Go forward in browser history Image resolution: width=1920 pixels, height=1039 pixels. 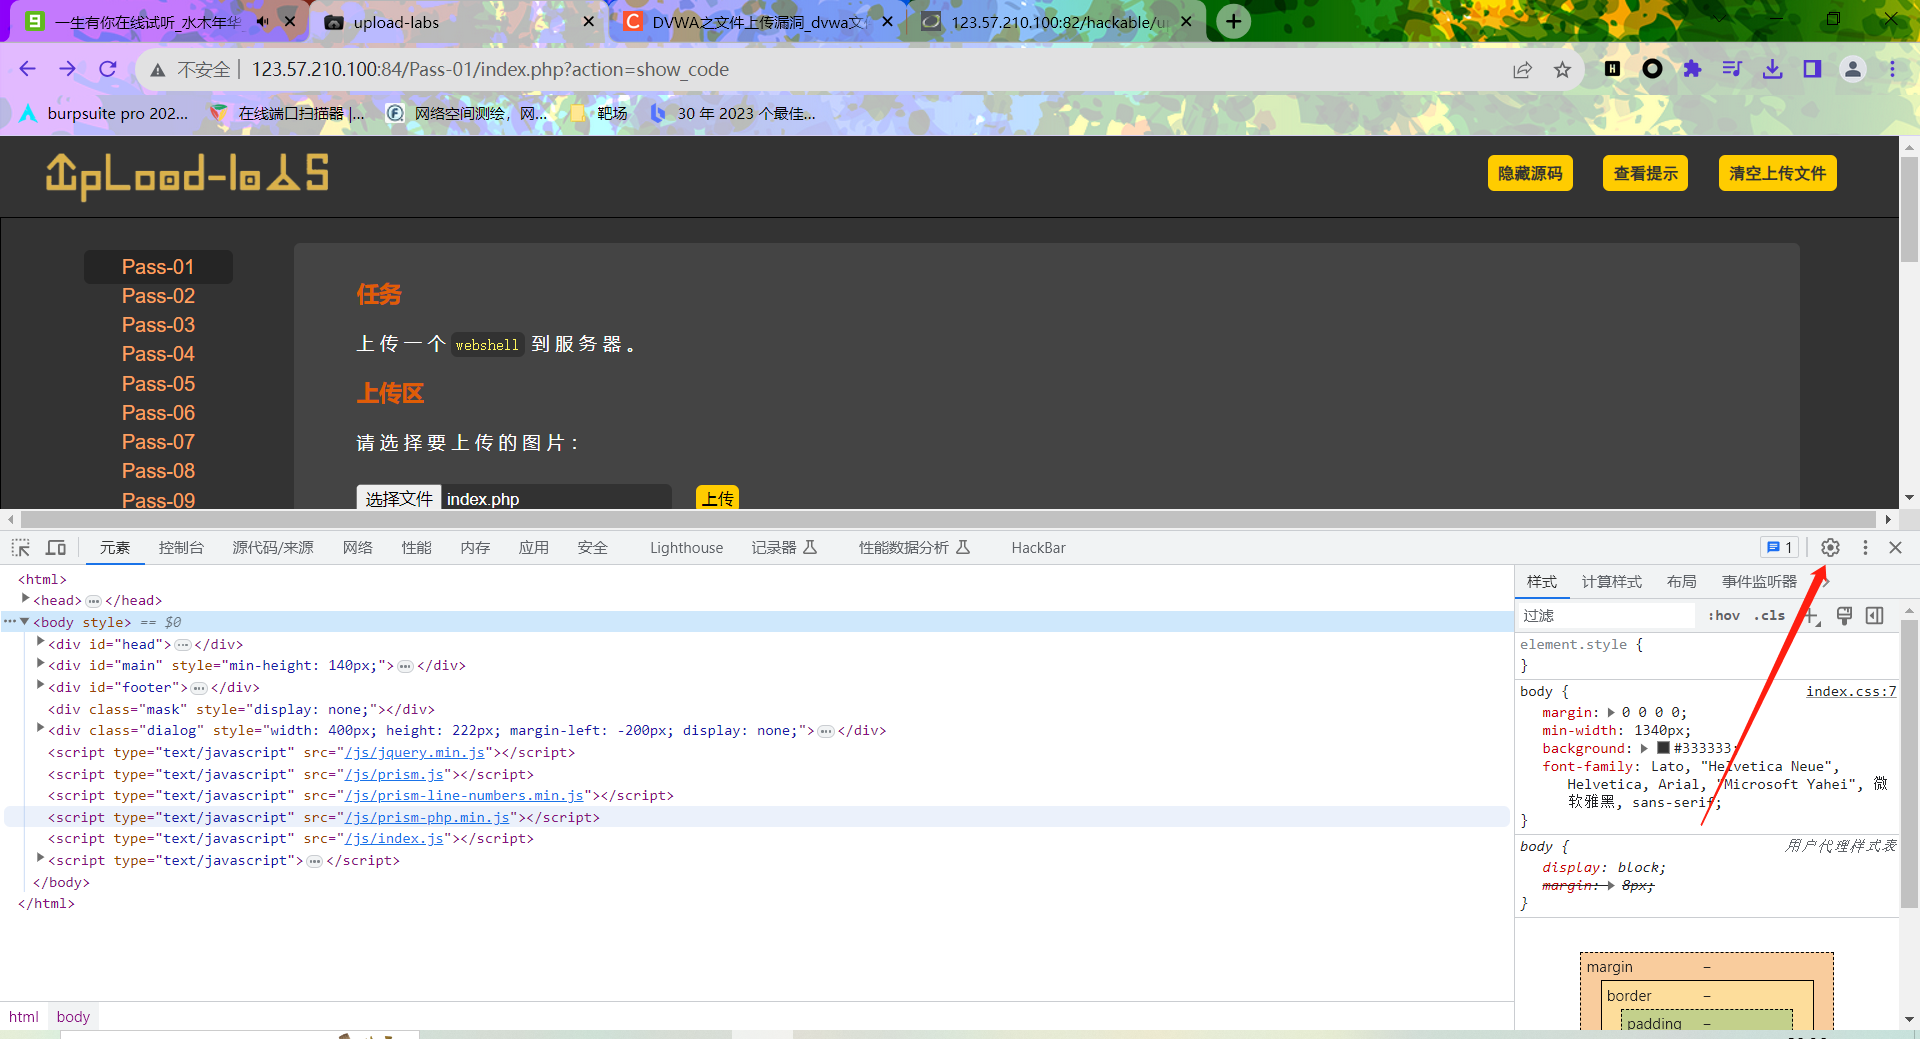pyautogui.click(x=67, y=69)
